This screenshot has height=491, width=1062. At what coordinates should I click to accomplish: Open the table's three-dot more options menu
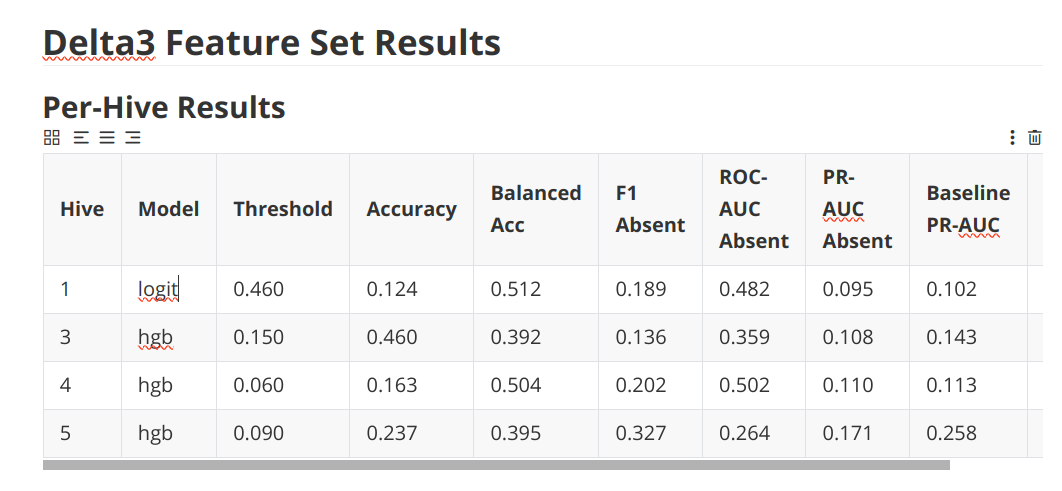(x=1012, y=137)
